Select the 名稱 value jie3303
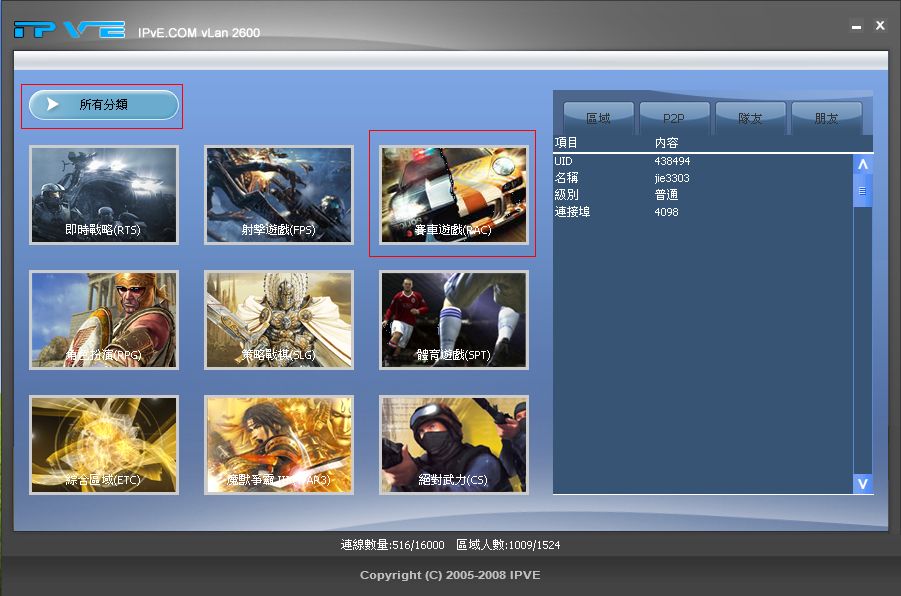The height and width of the screenshot is (596, 901). click(672, 178)
